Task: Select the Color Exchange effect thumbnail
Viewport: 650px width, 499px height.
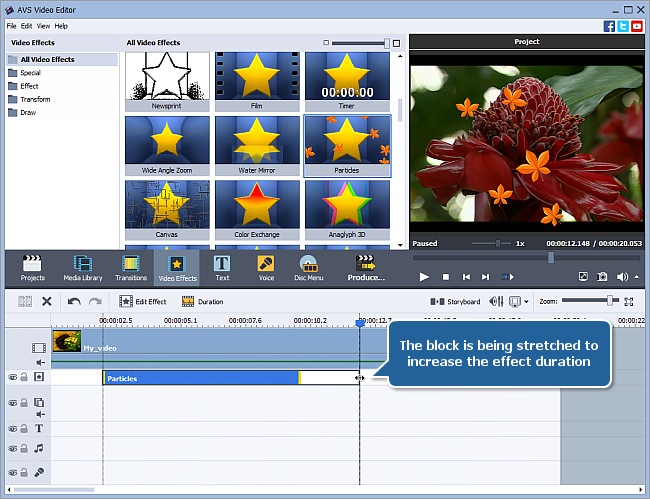Action: click(x=257, y=210)
